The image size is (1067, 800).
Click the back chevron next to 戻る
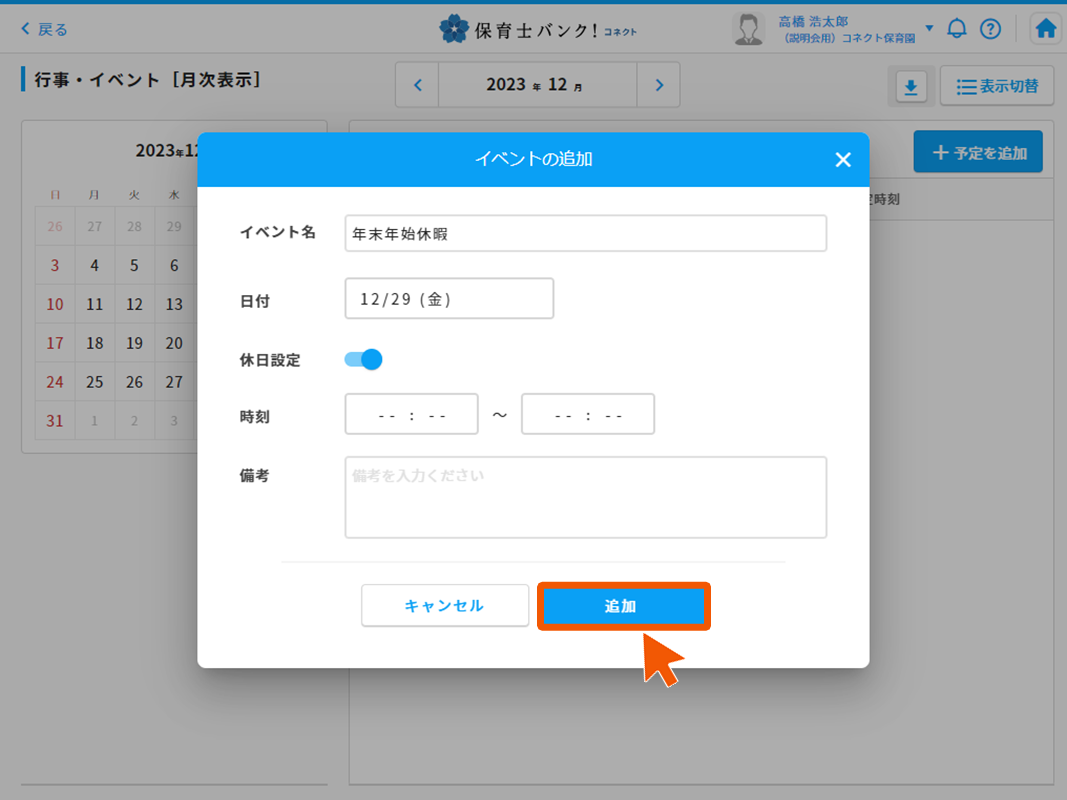coord(25,28)
